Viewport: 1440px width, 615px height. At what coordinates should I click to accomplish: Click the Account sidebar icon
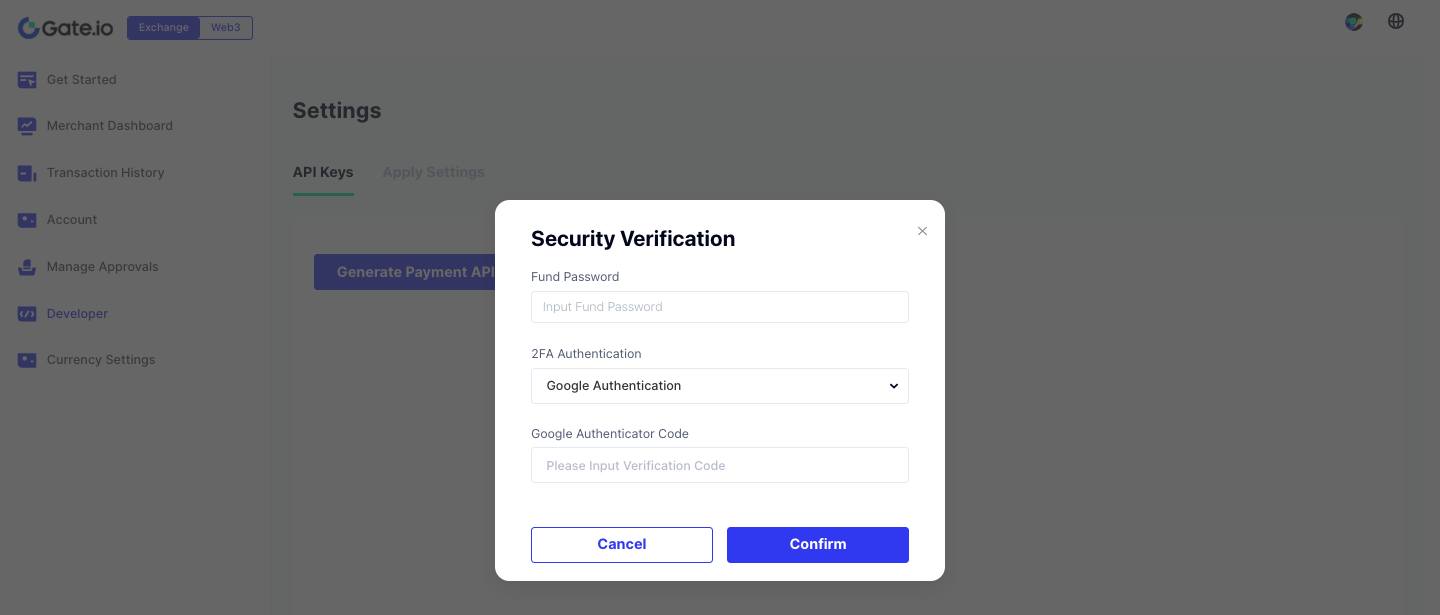[x=27, y=220]
